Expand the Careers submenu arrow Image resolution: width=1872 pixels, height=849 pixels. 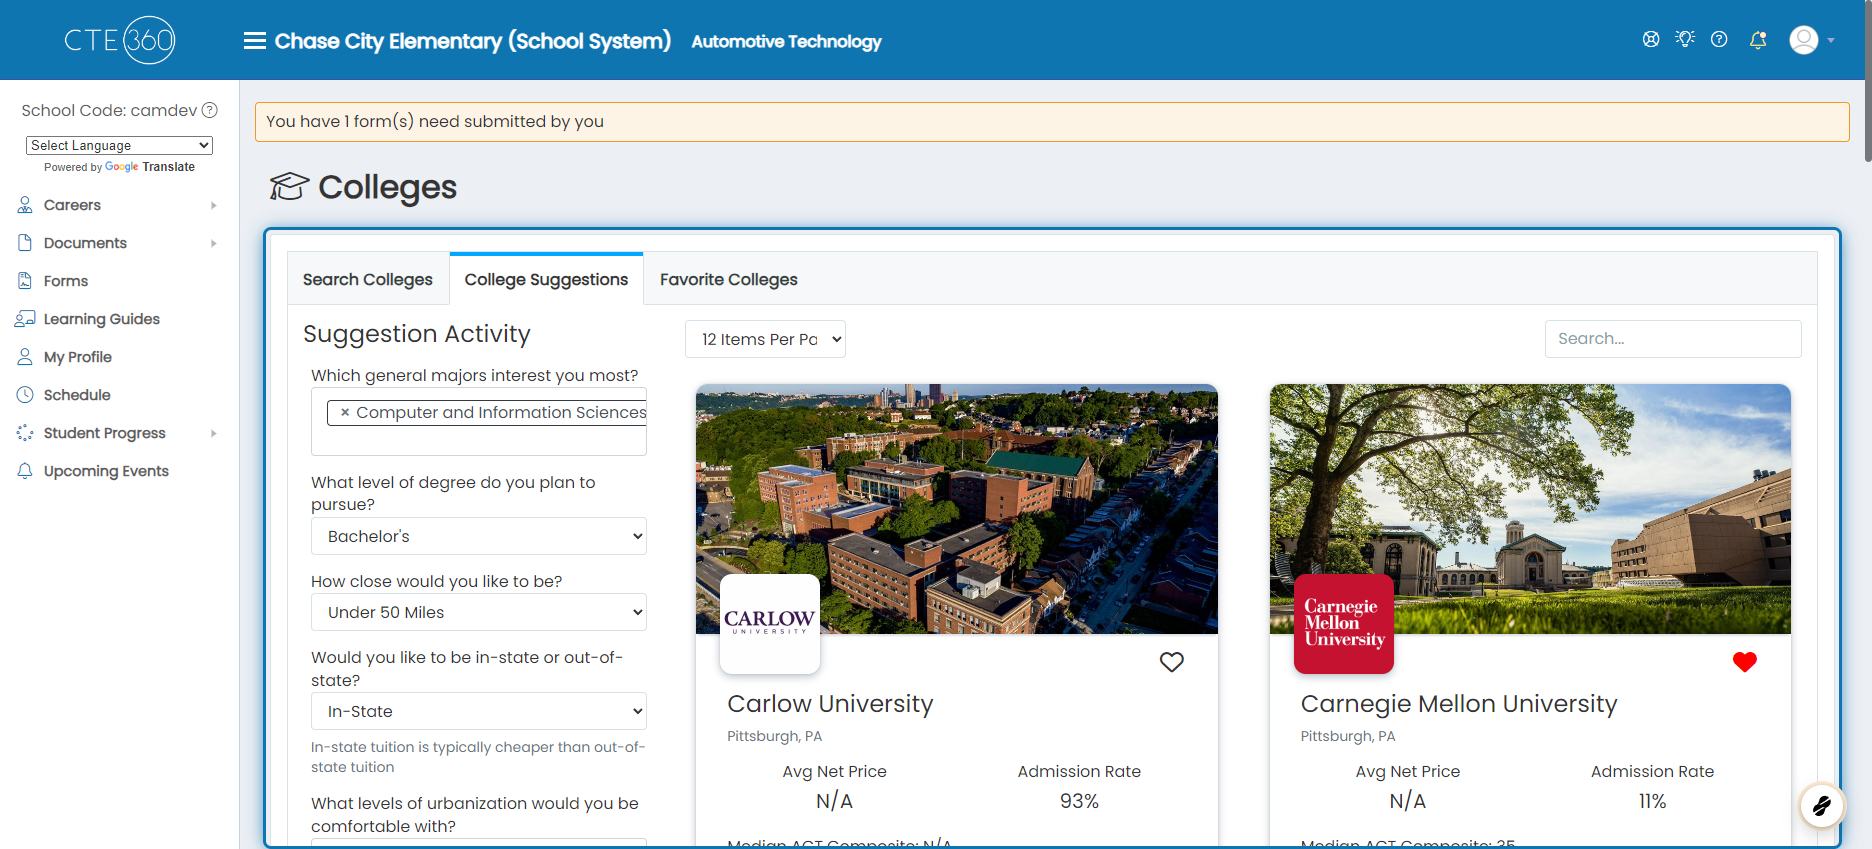214,205
